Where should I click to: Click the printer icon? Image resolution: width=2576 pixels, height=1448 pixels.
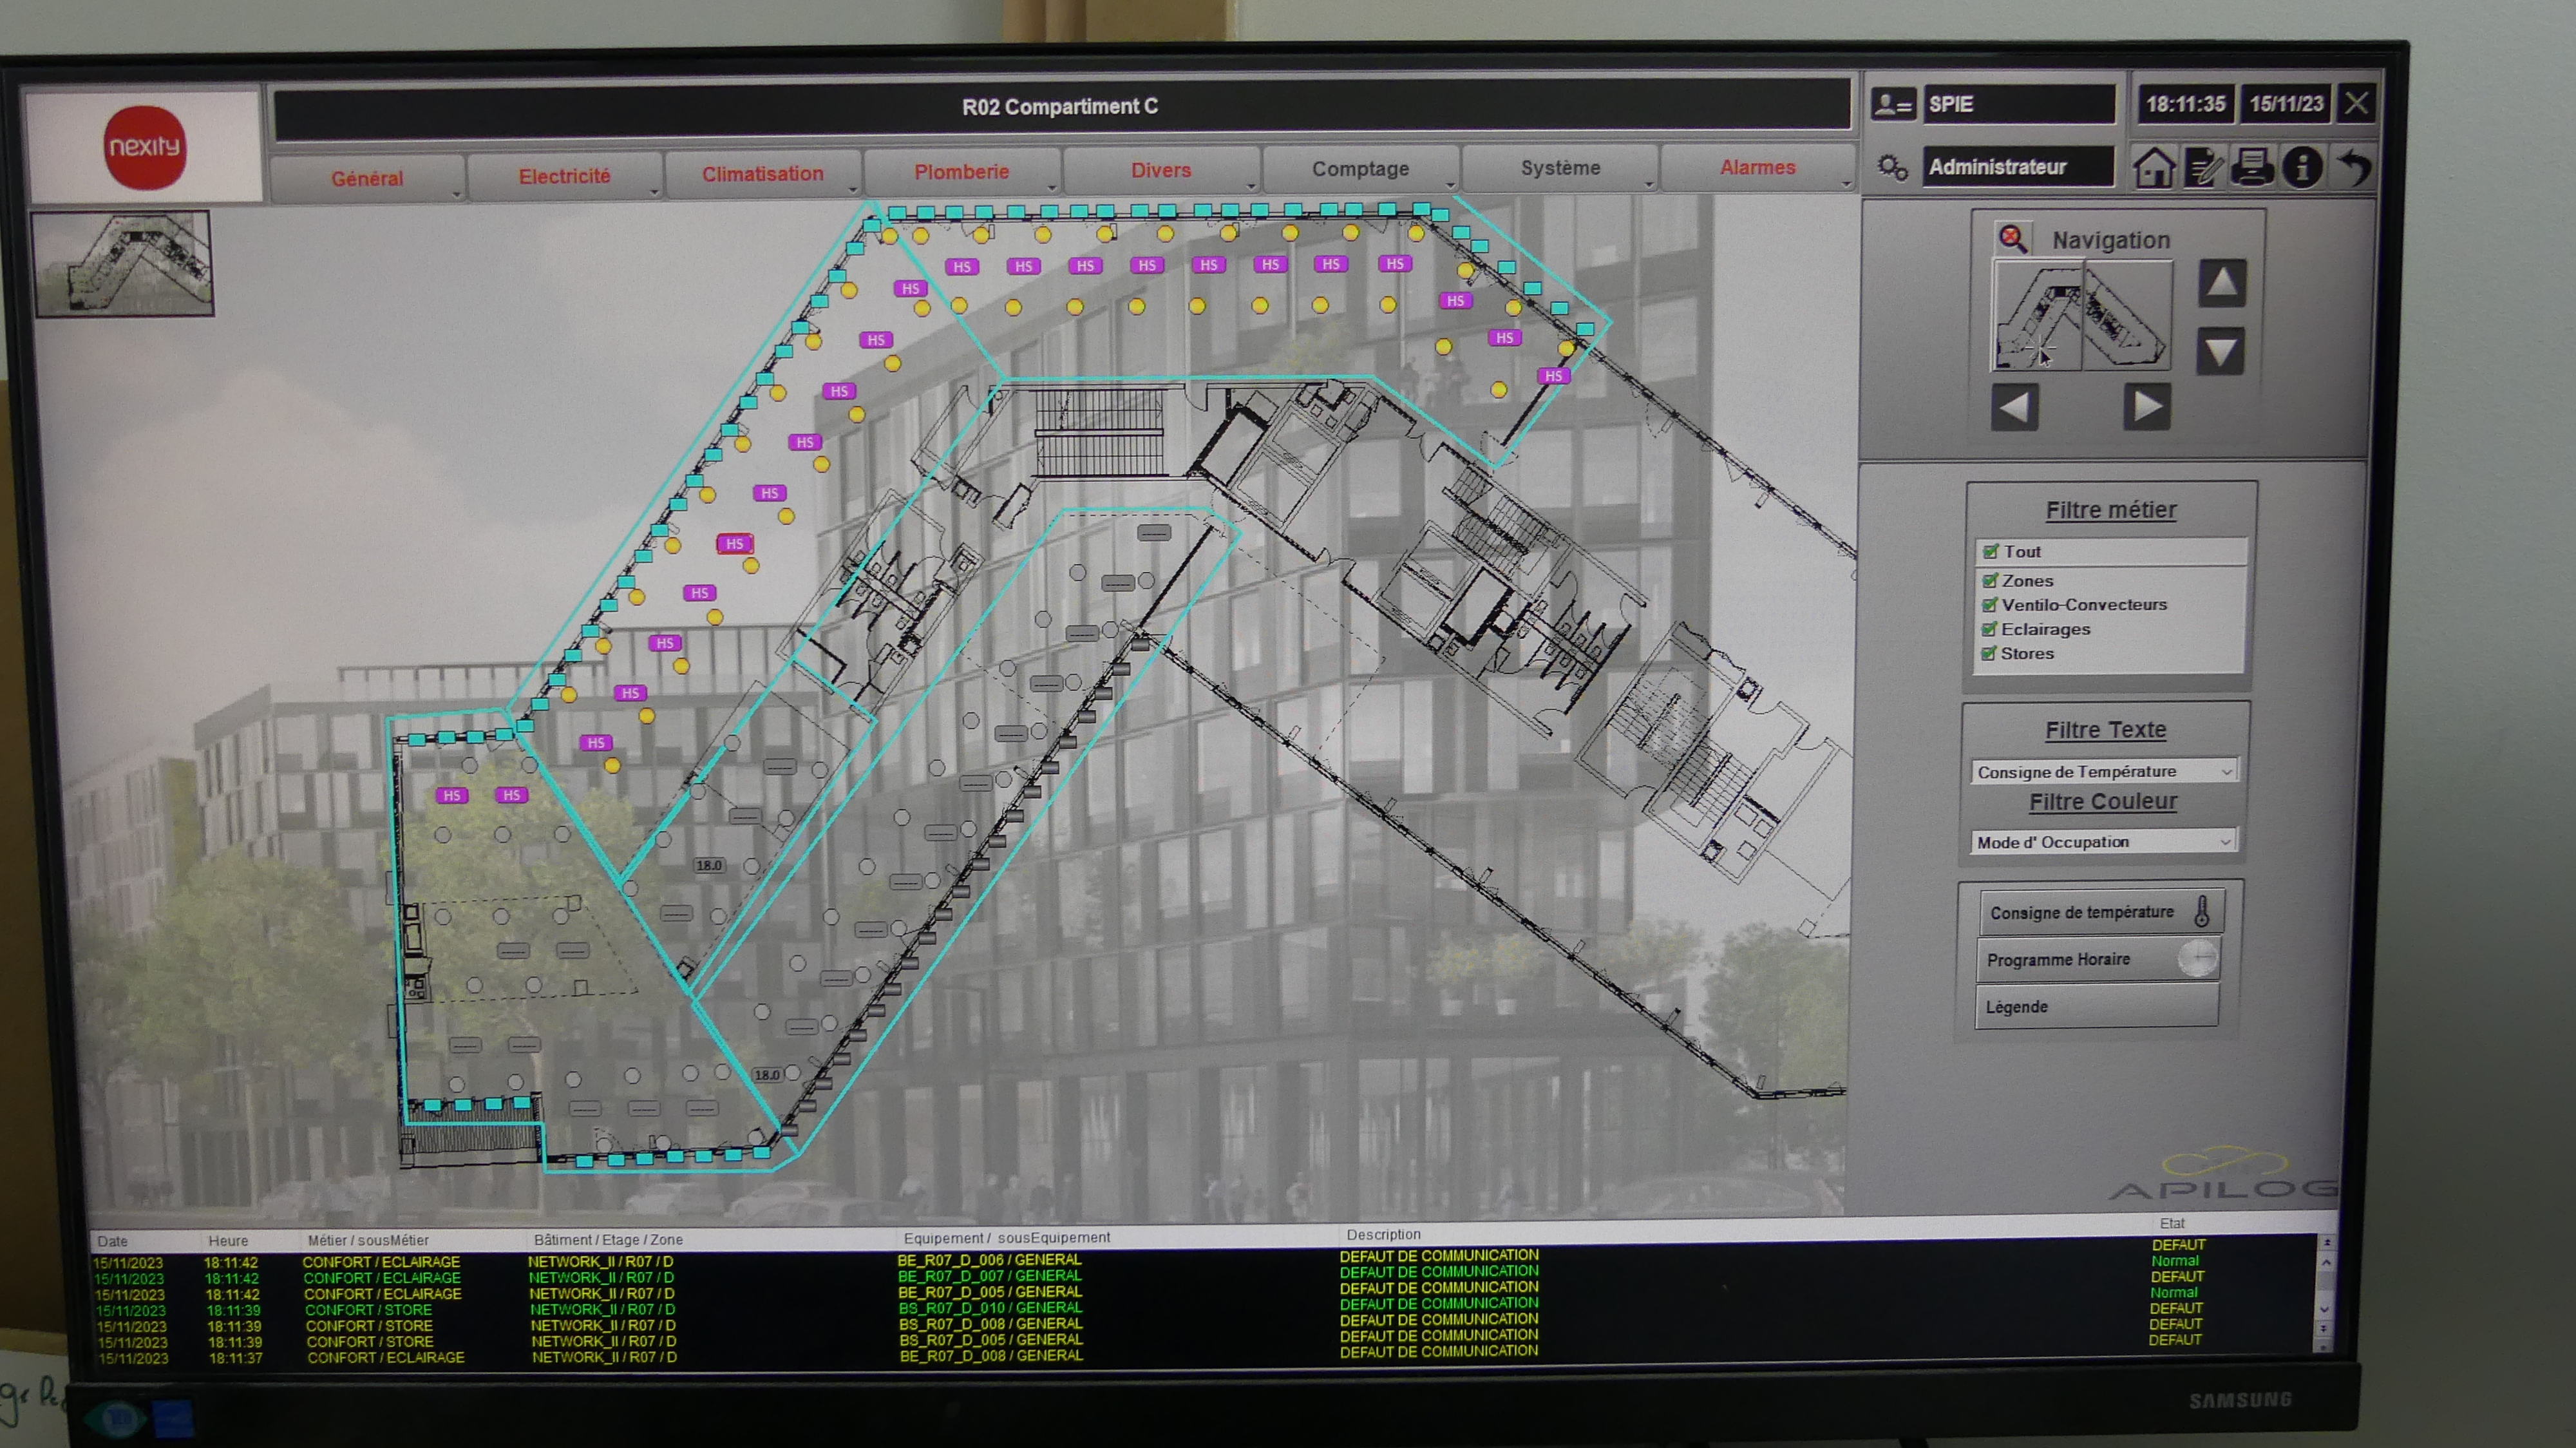tap(2252, 166)
